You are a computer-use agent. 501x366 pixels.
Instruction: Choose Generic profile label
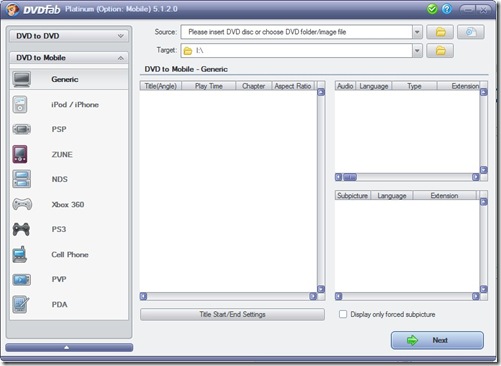point(65,79)
